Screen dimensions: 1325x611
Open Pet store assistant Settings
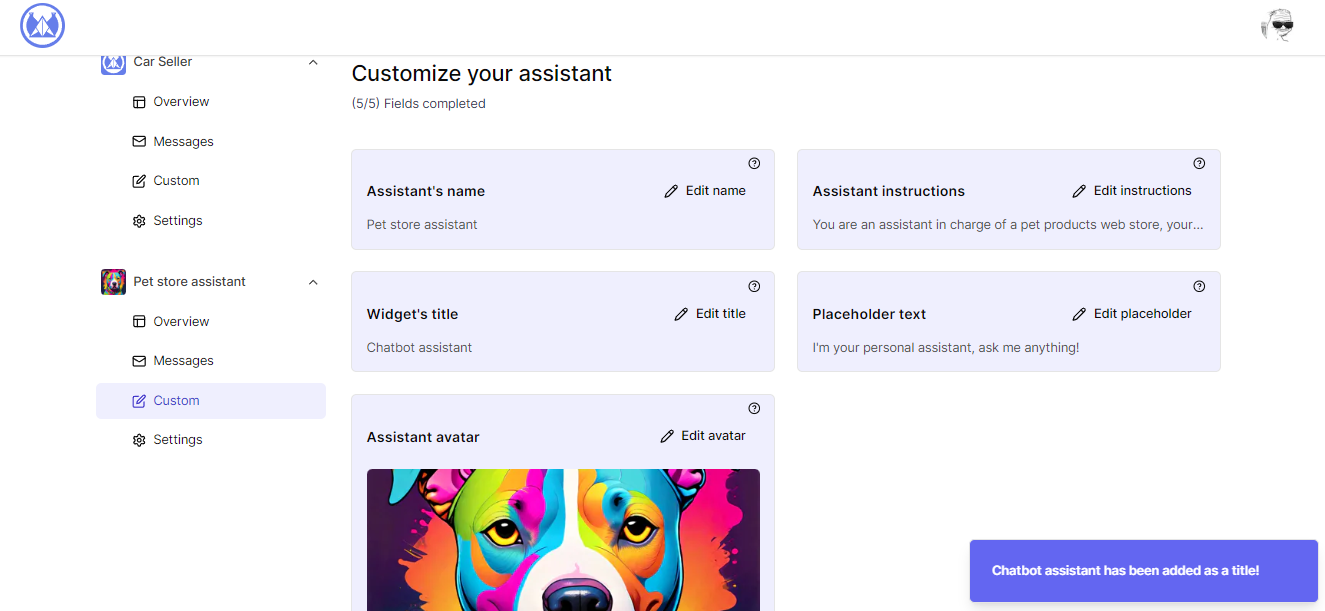click(177, 440)
